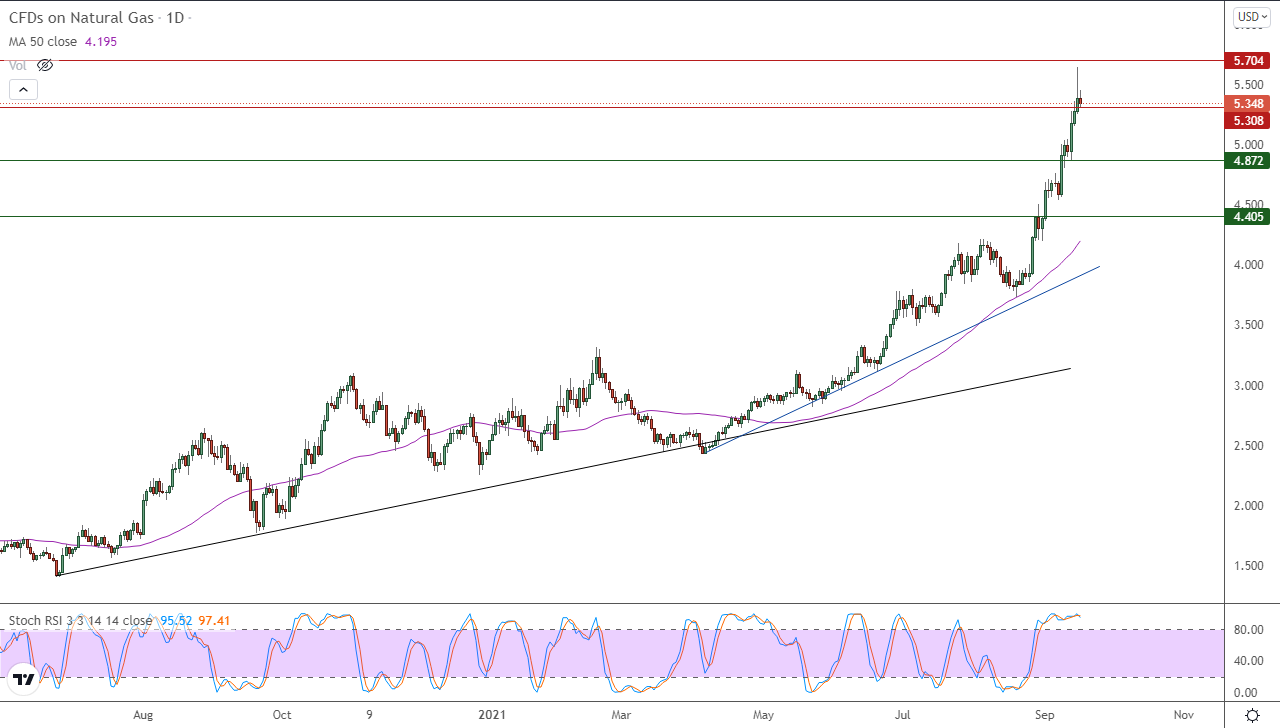Select the green horizontal line at 4.872
Screen dimensions: 1280x728
pyautogui.click(x=612, y=160)
